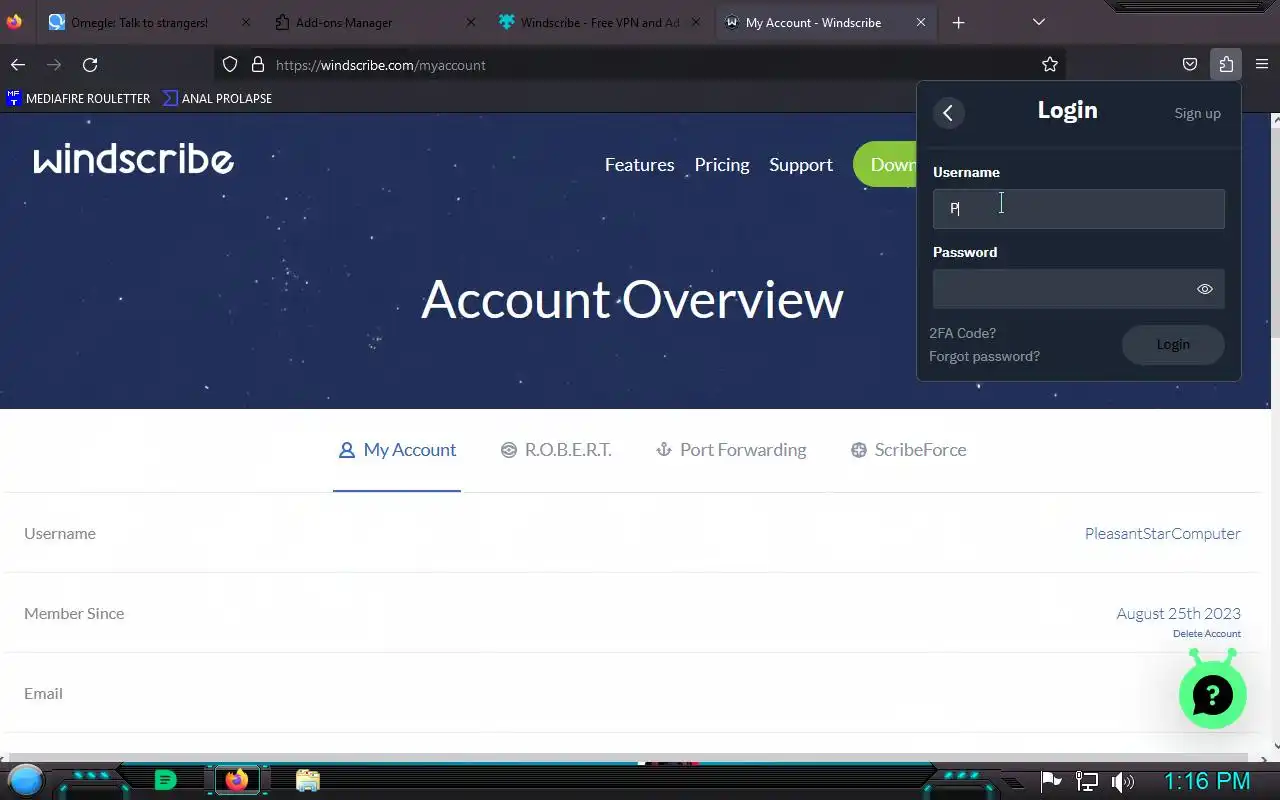The image size is (1280, 800).
Task: Switch to ScribeForce tab
Action: [x=909, y=450]
